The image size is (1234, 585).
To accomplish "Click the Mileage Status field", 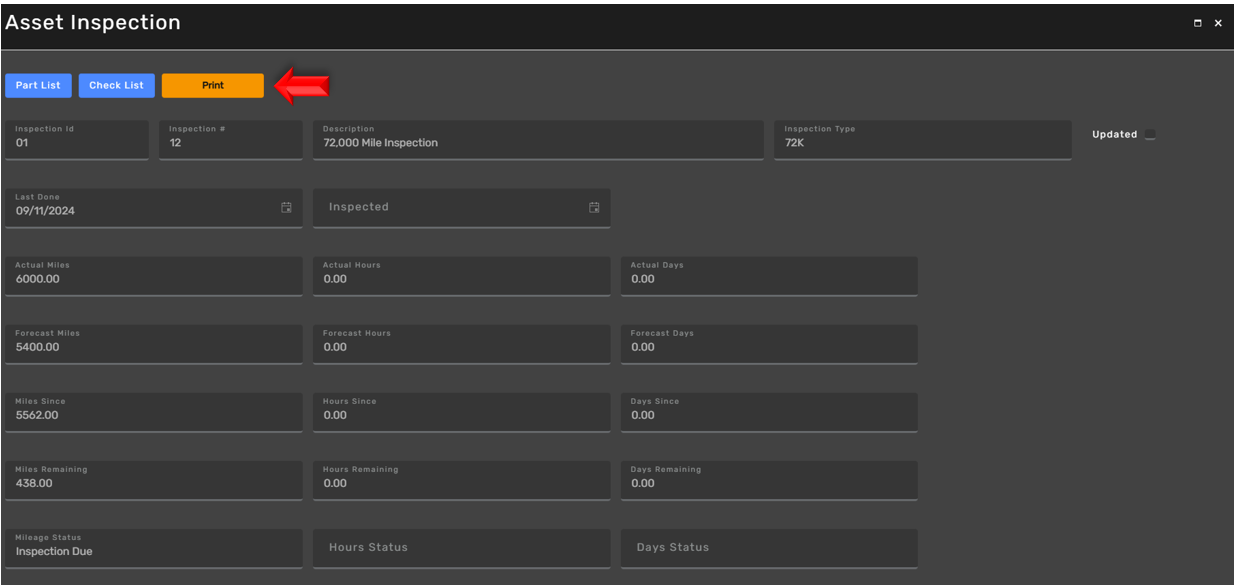I will click(154, 548).
